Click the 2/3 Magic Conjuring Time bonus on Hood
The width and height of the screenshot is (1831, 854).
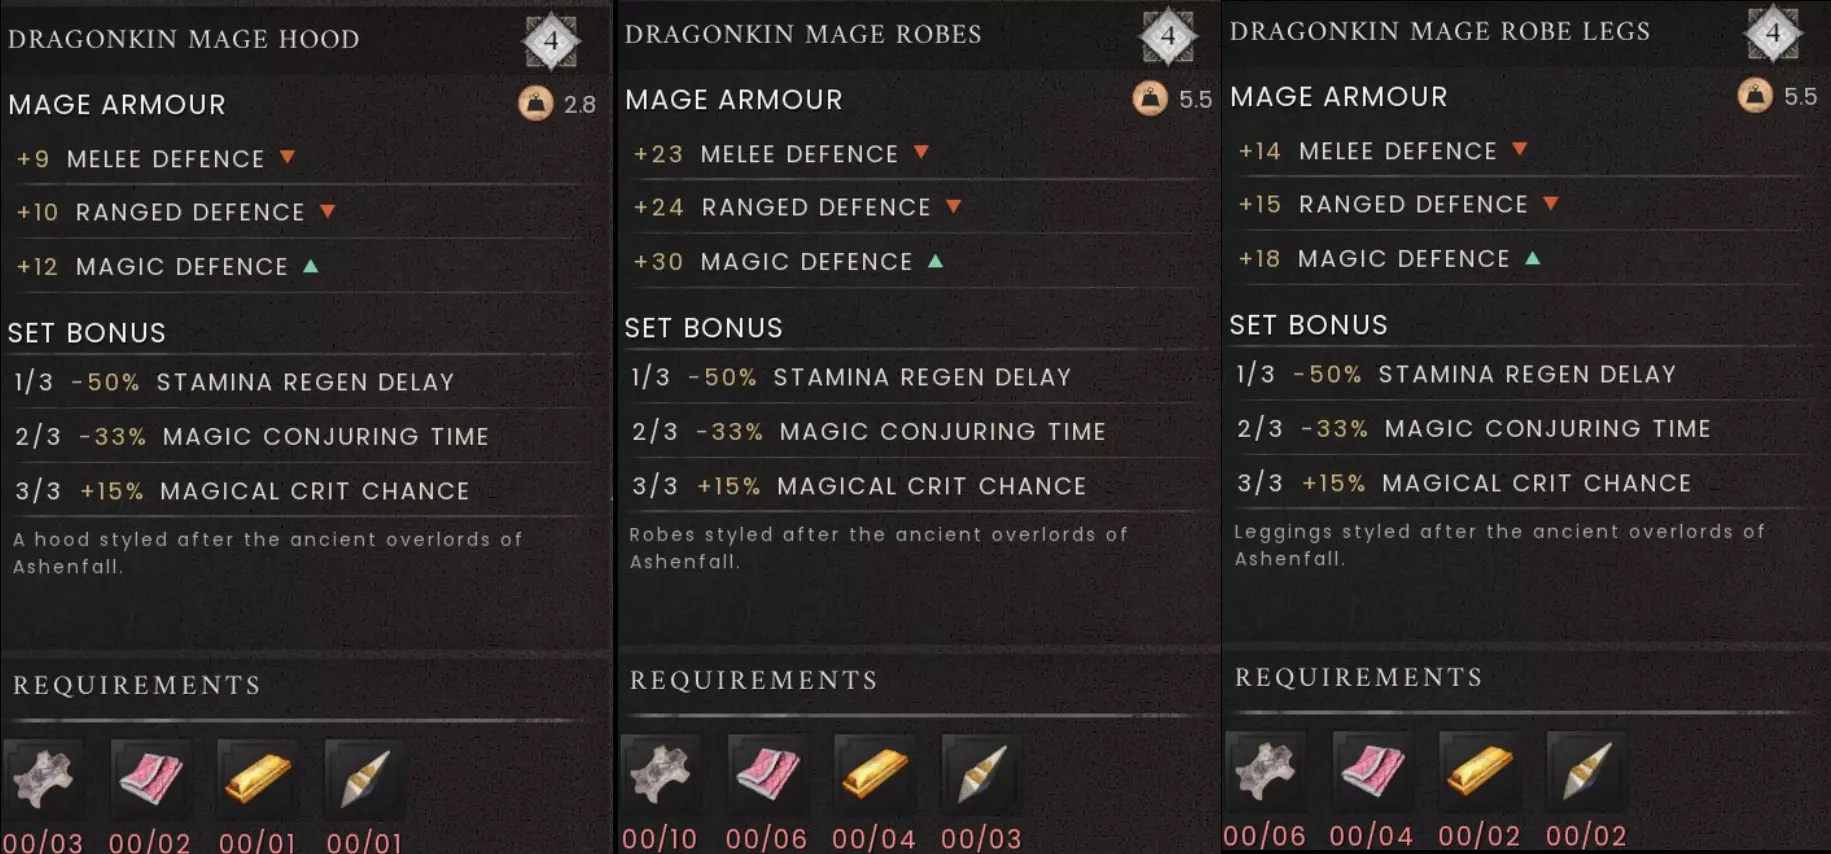252,436
